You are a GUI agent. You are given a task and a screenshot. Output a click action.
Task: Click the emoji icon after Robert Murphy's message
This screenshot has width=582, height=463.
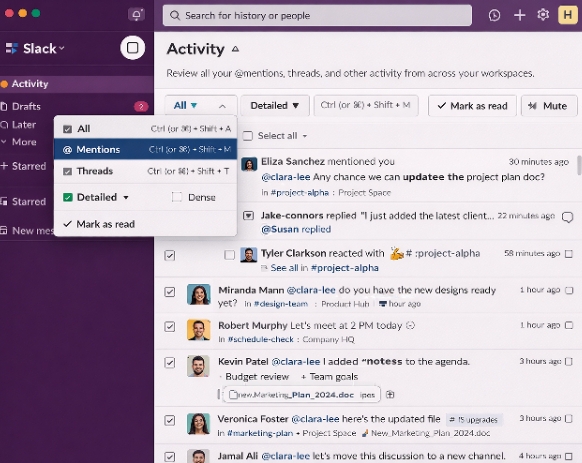point(410,326)
